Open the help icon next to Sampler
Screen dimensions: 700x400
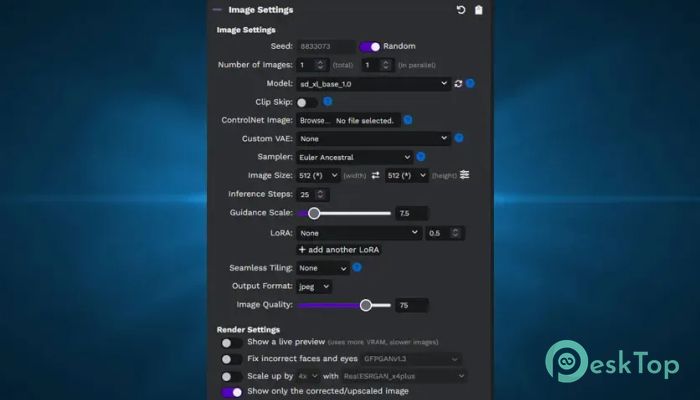tap(421, 157)
